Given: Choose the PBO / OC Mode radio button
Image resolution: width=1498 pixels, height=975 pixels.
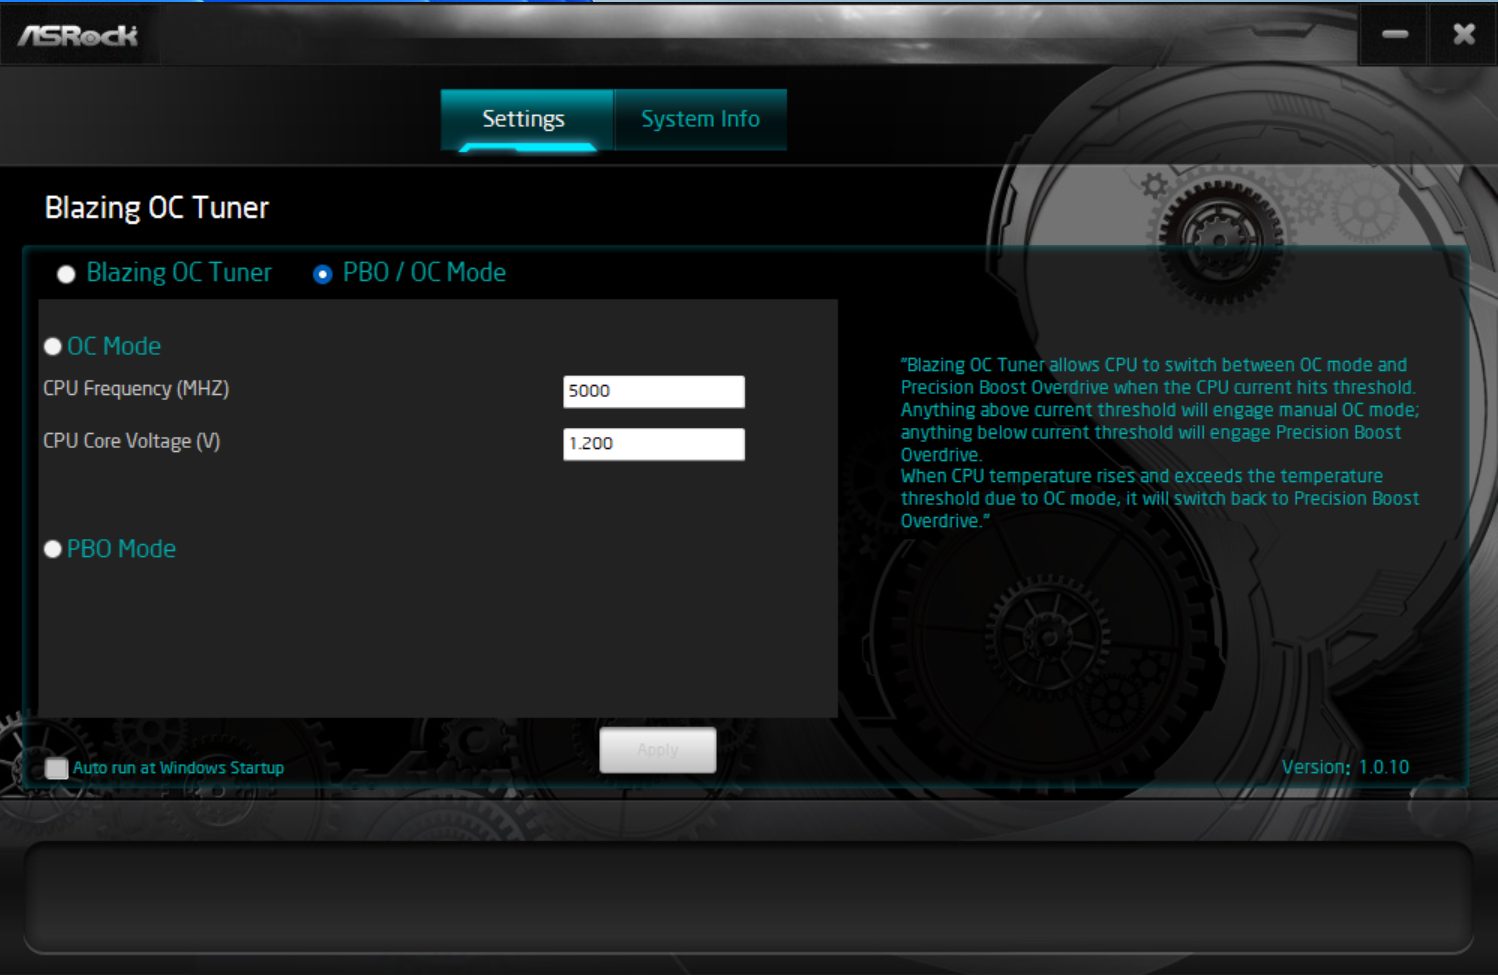Looking at the screenshot, I should tap(322, 274).
